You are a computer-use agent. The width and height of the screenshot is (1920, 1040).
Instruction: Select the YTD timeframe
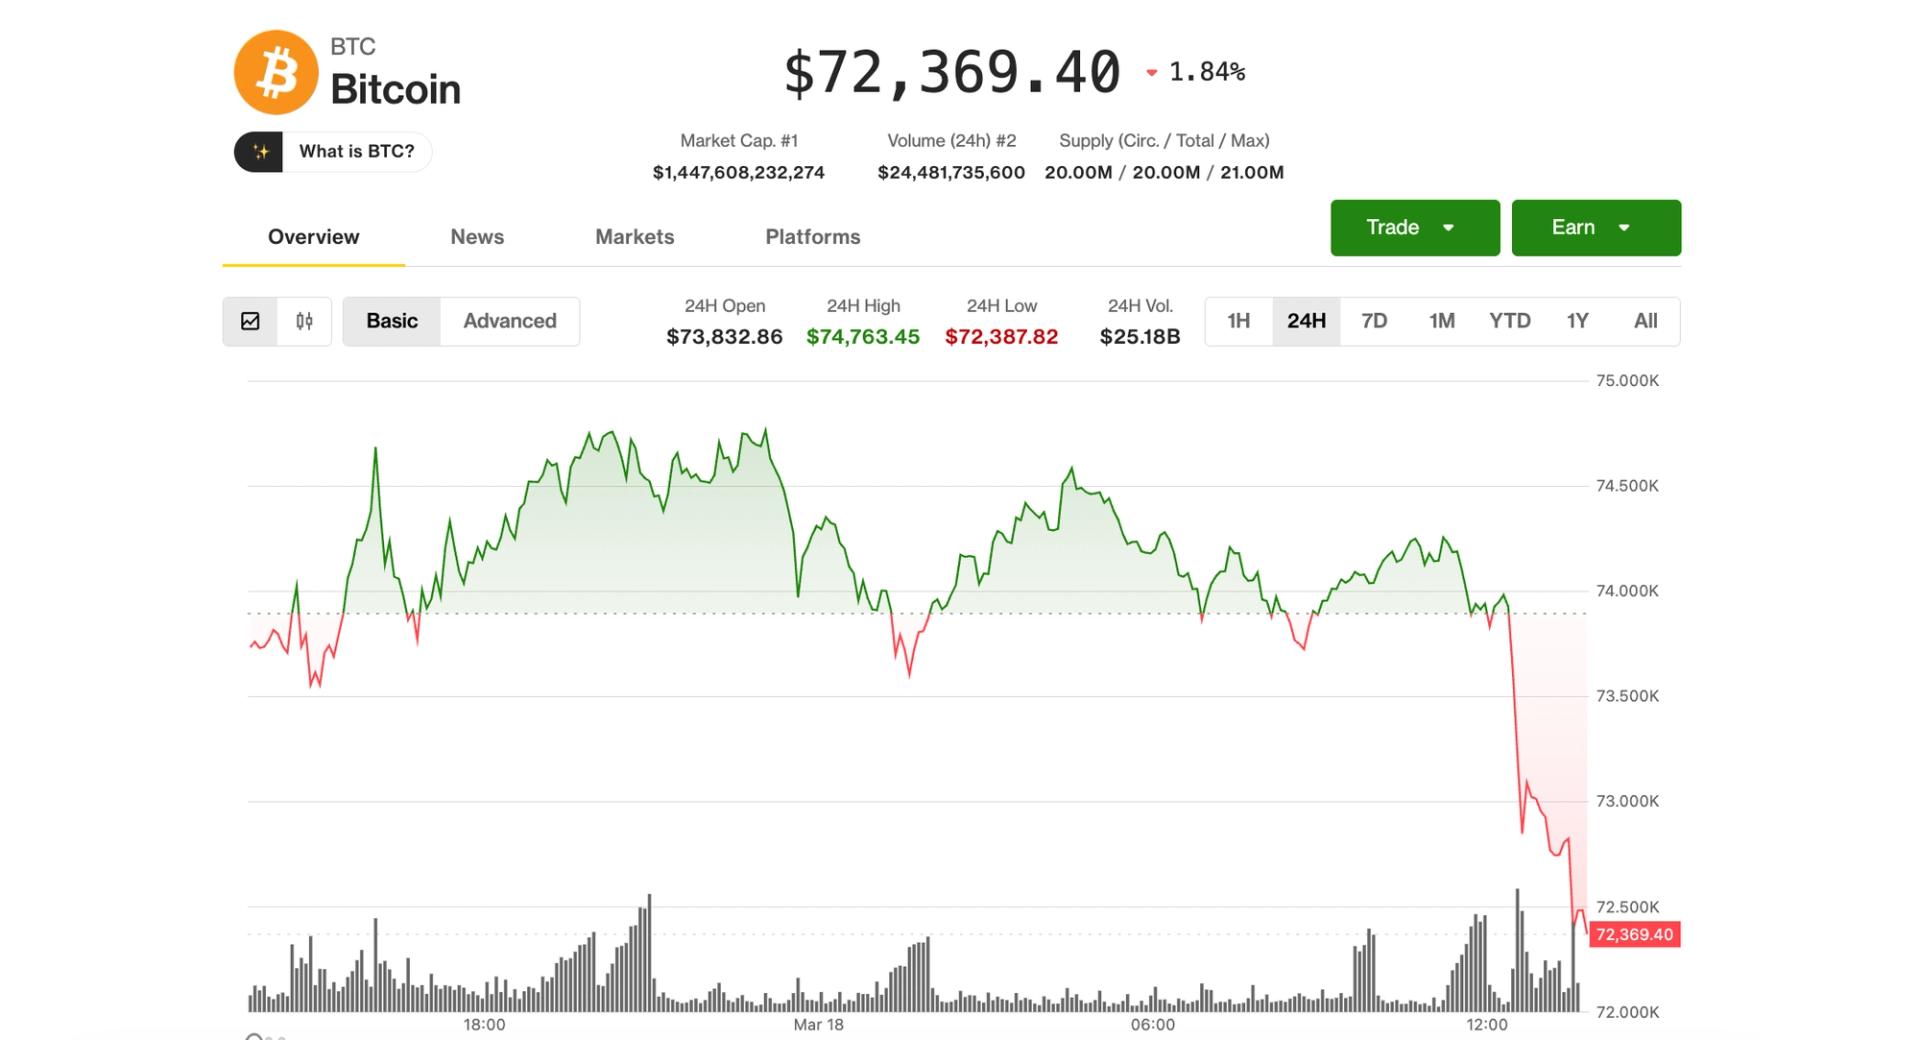1510,321
